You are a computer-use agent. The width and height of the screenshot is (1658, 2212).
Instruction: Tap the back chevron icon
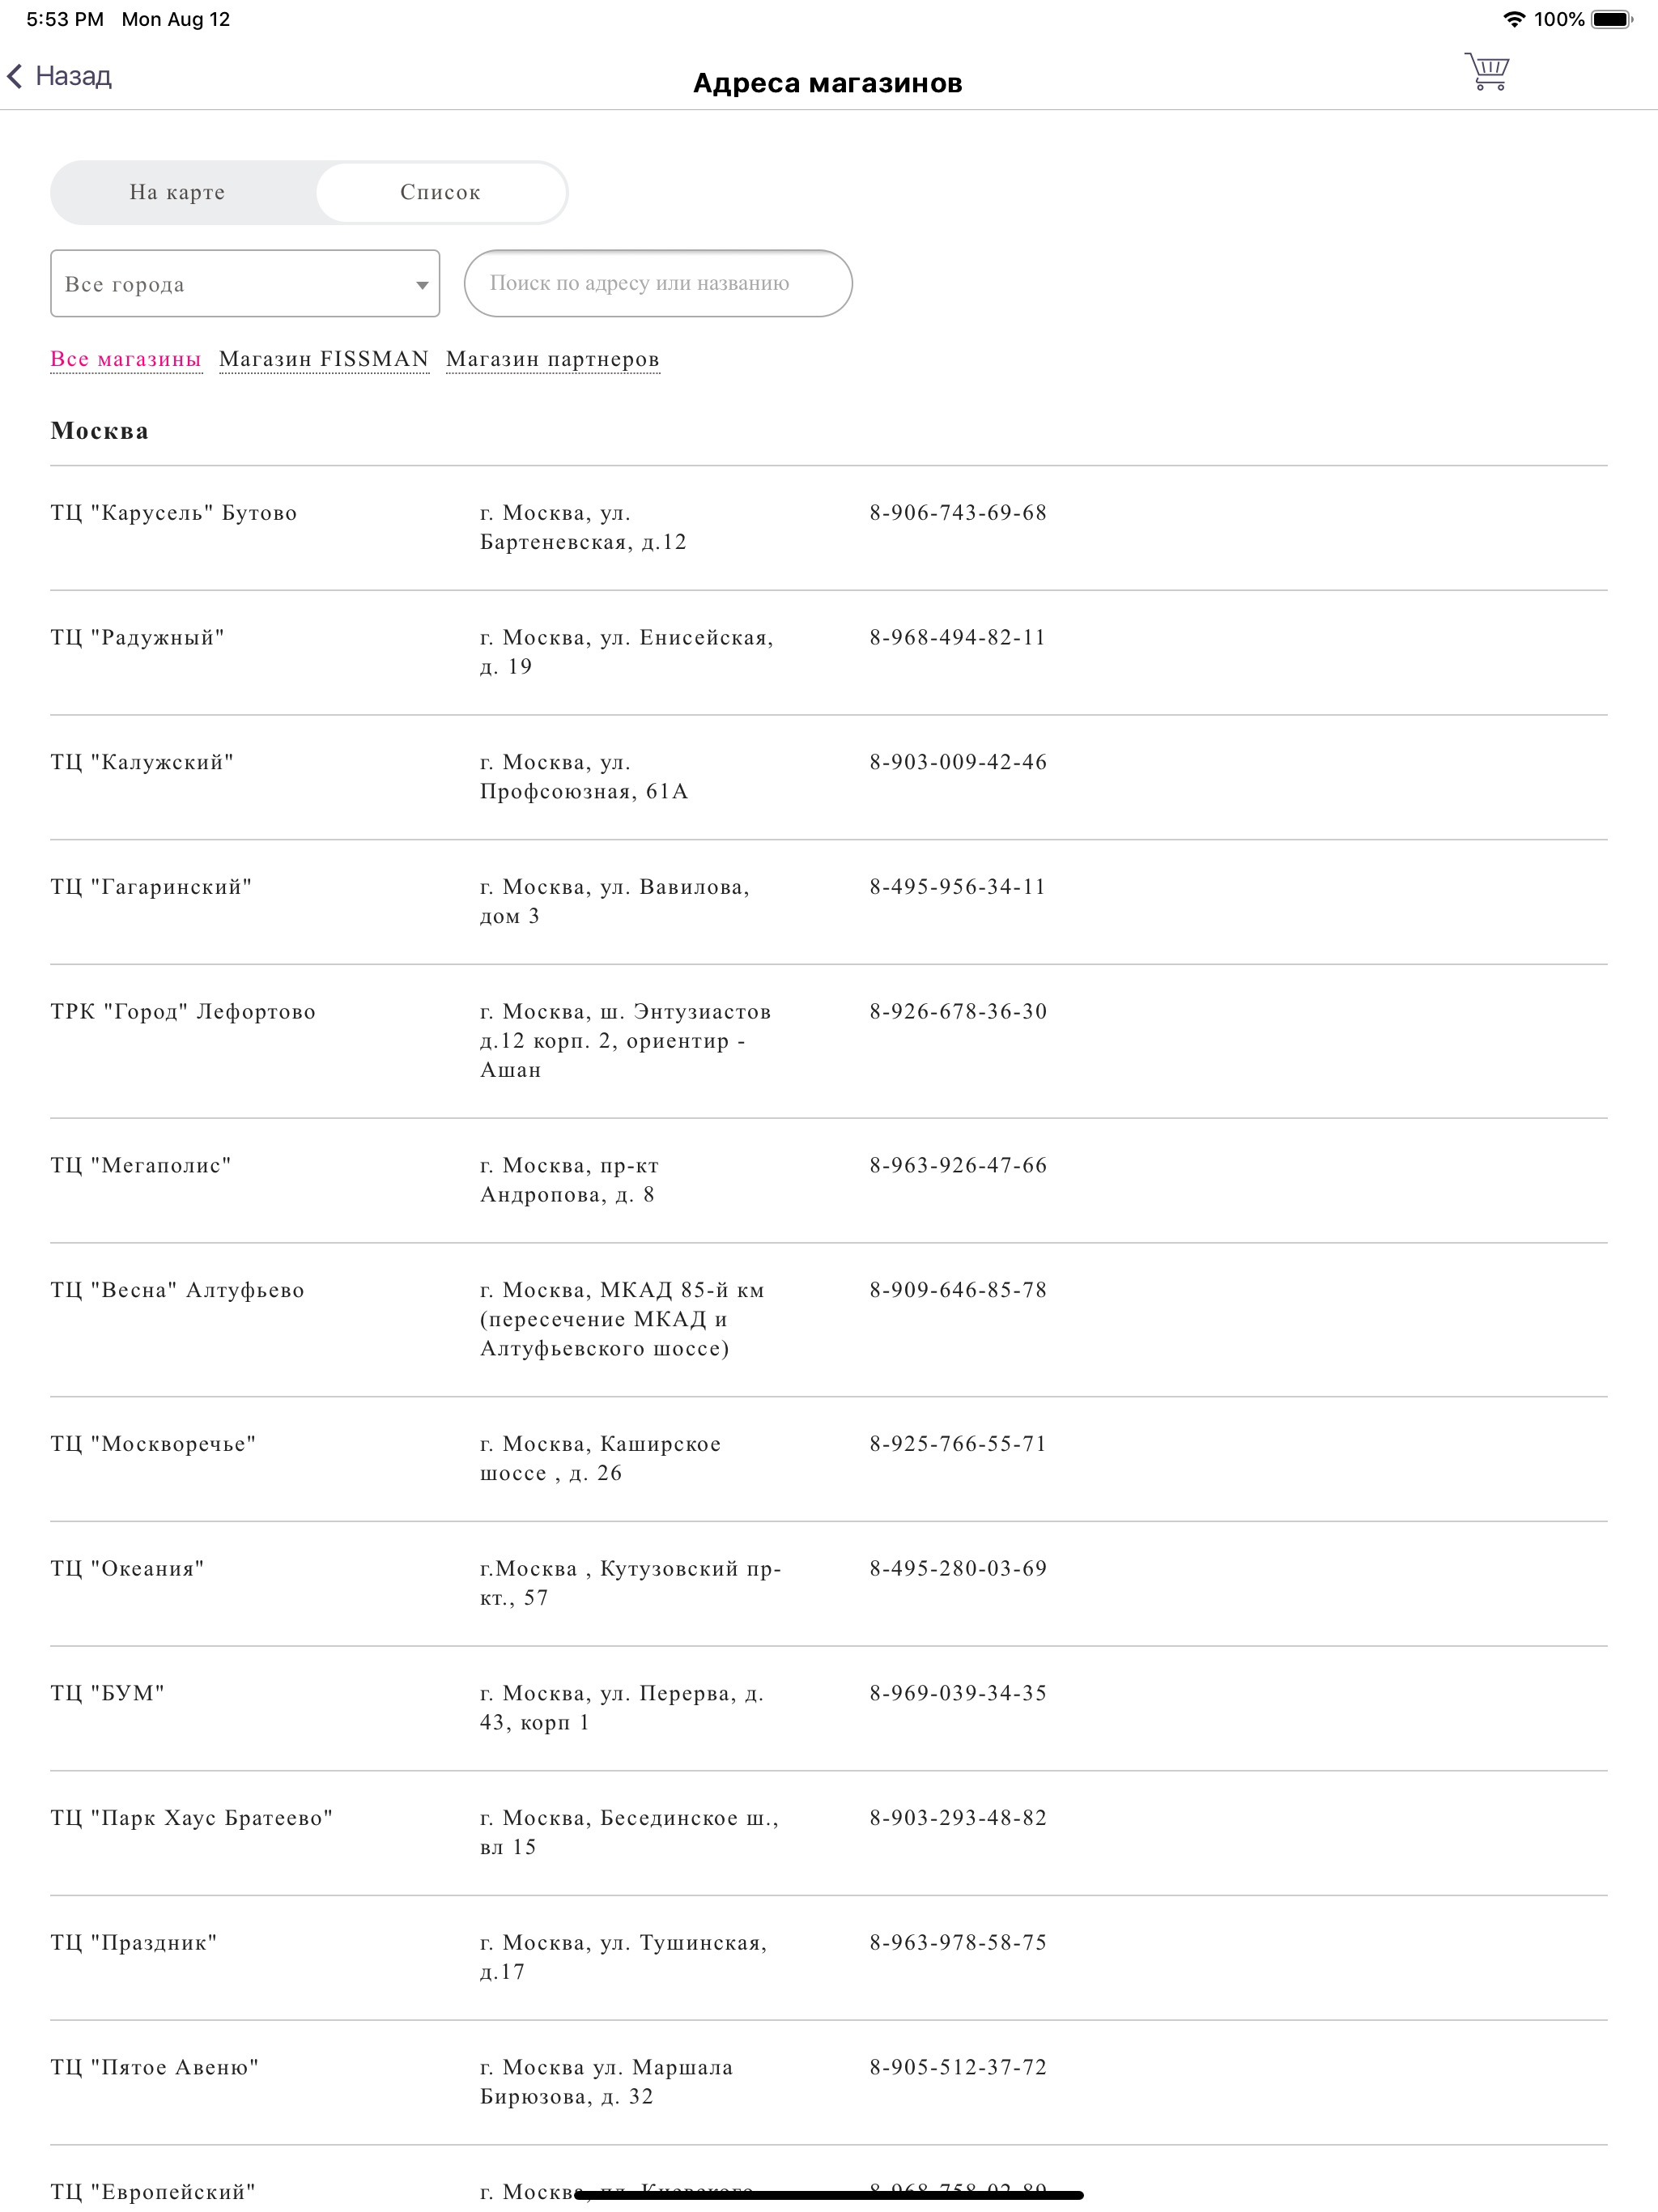coord(15,76)
